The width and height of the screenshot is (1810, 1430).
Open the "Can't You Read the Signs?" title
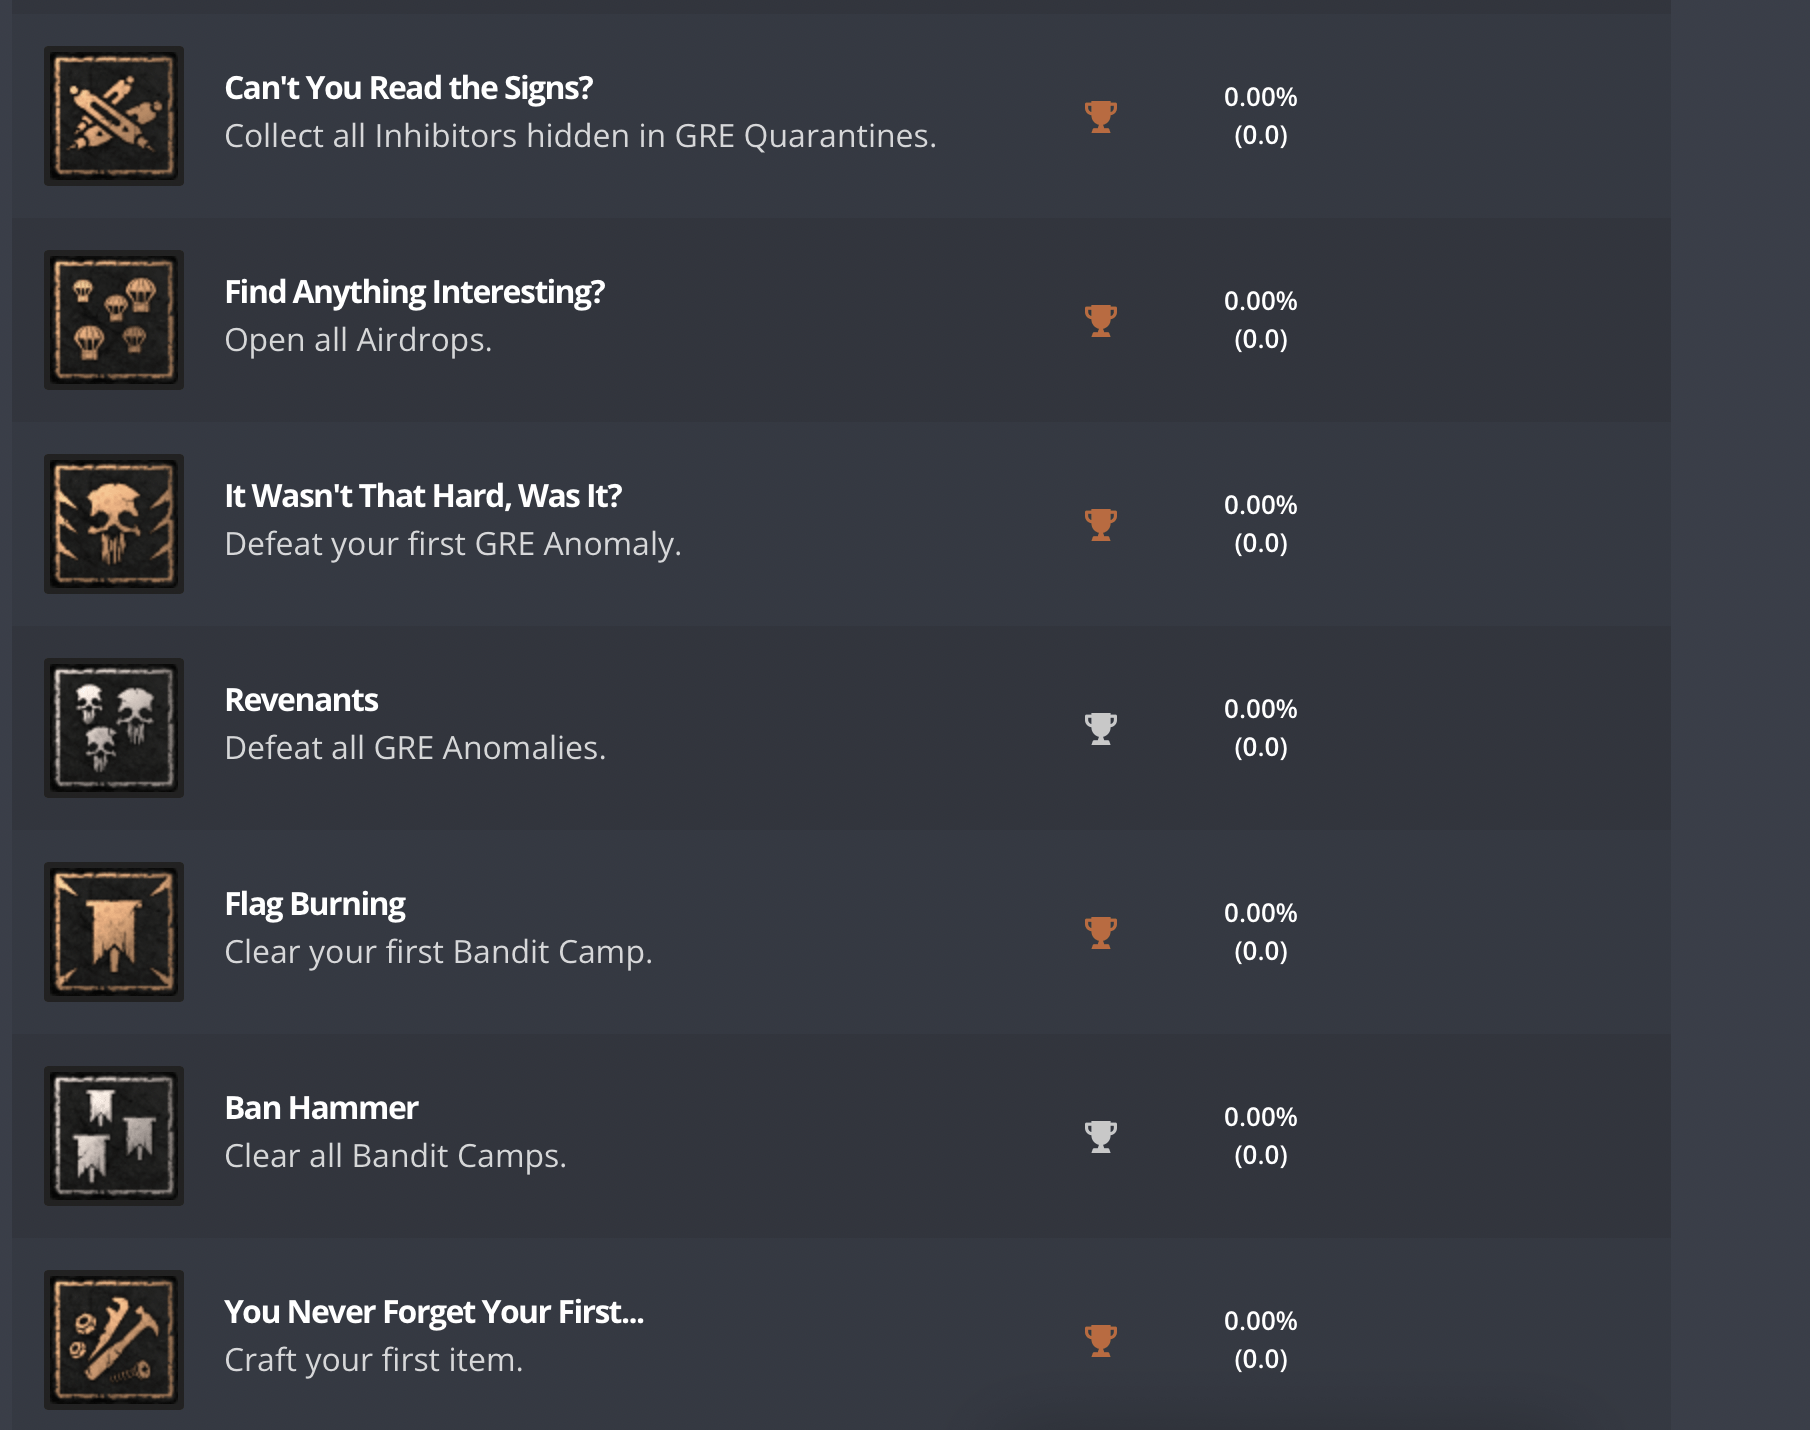click(408, 88)
